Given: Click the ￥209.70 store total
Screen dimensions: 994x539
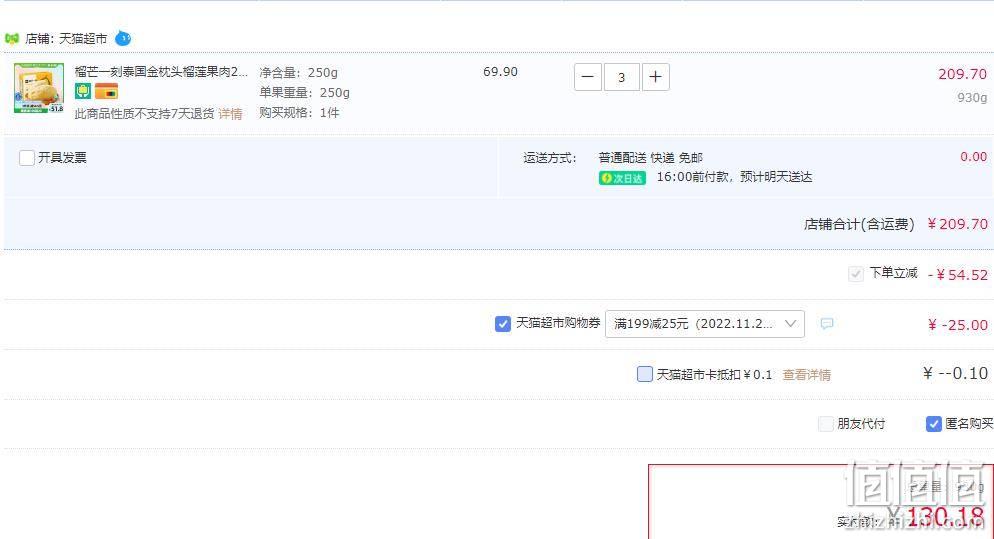Looking at the screenshot, I should click(x=957, y=224).
